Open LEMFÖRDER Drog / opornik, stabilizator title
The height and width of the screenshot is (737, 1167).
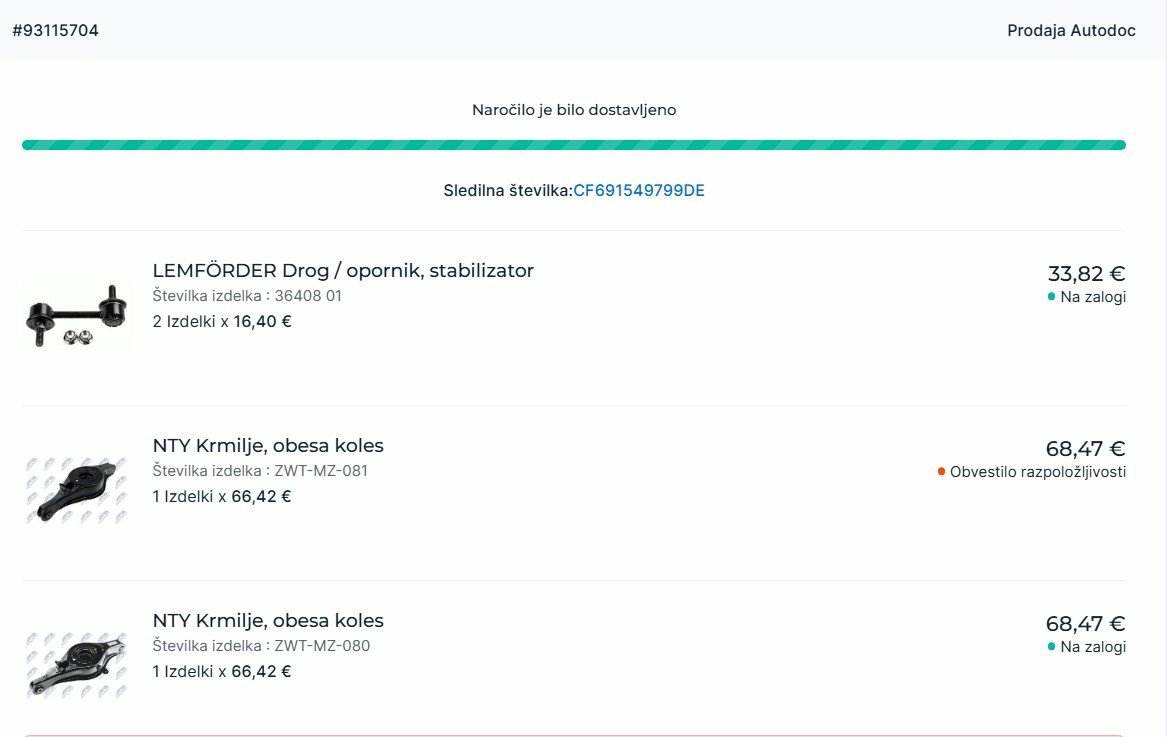coord(343,270)
